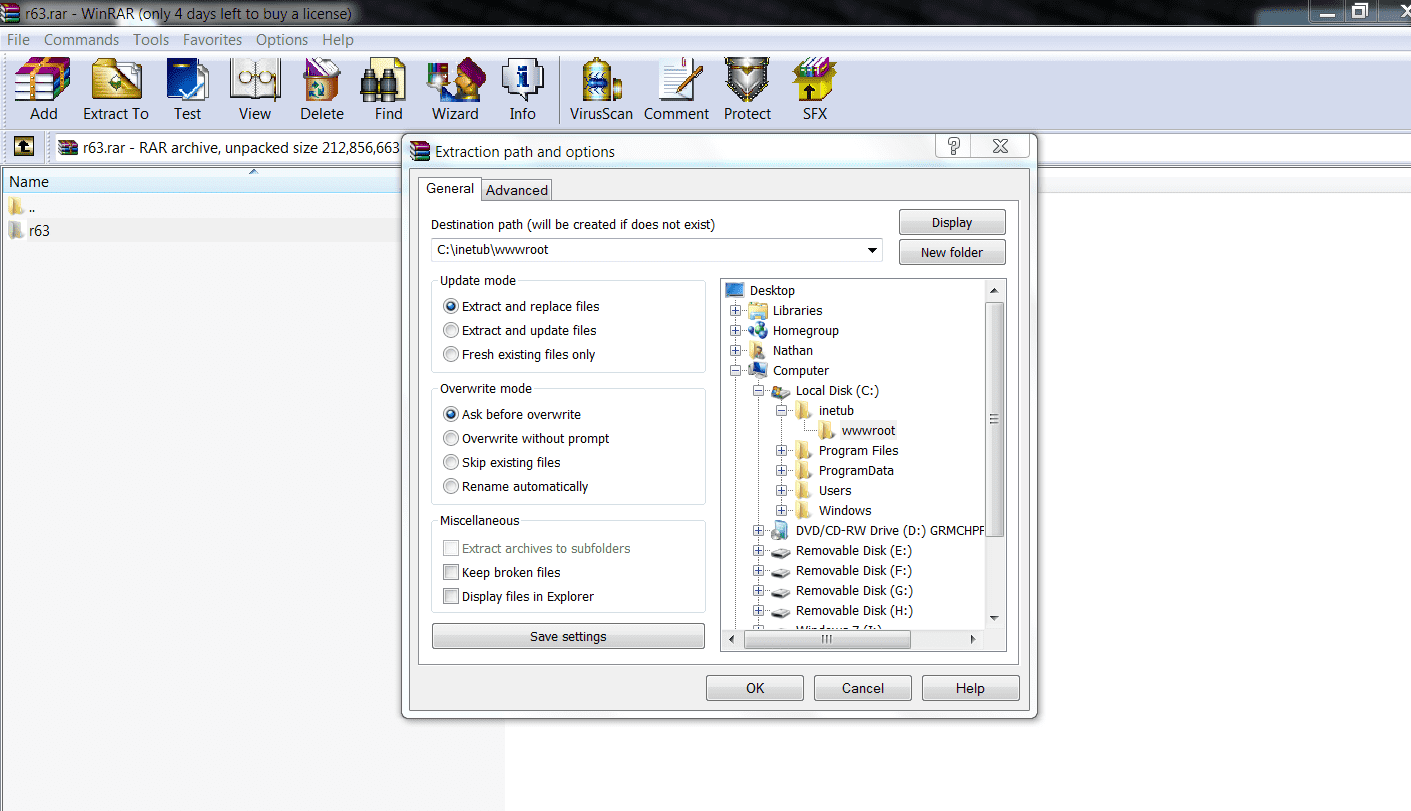
Task: Click the Computer icon in tree
Action: (758, 370)
